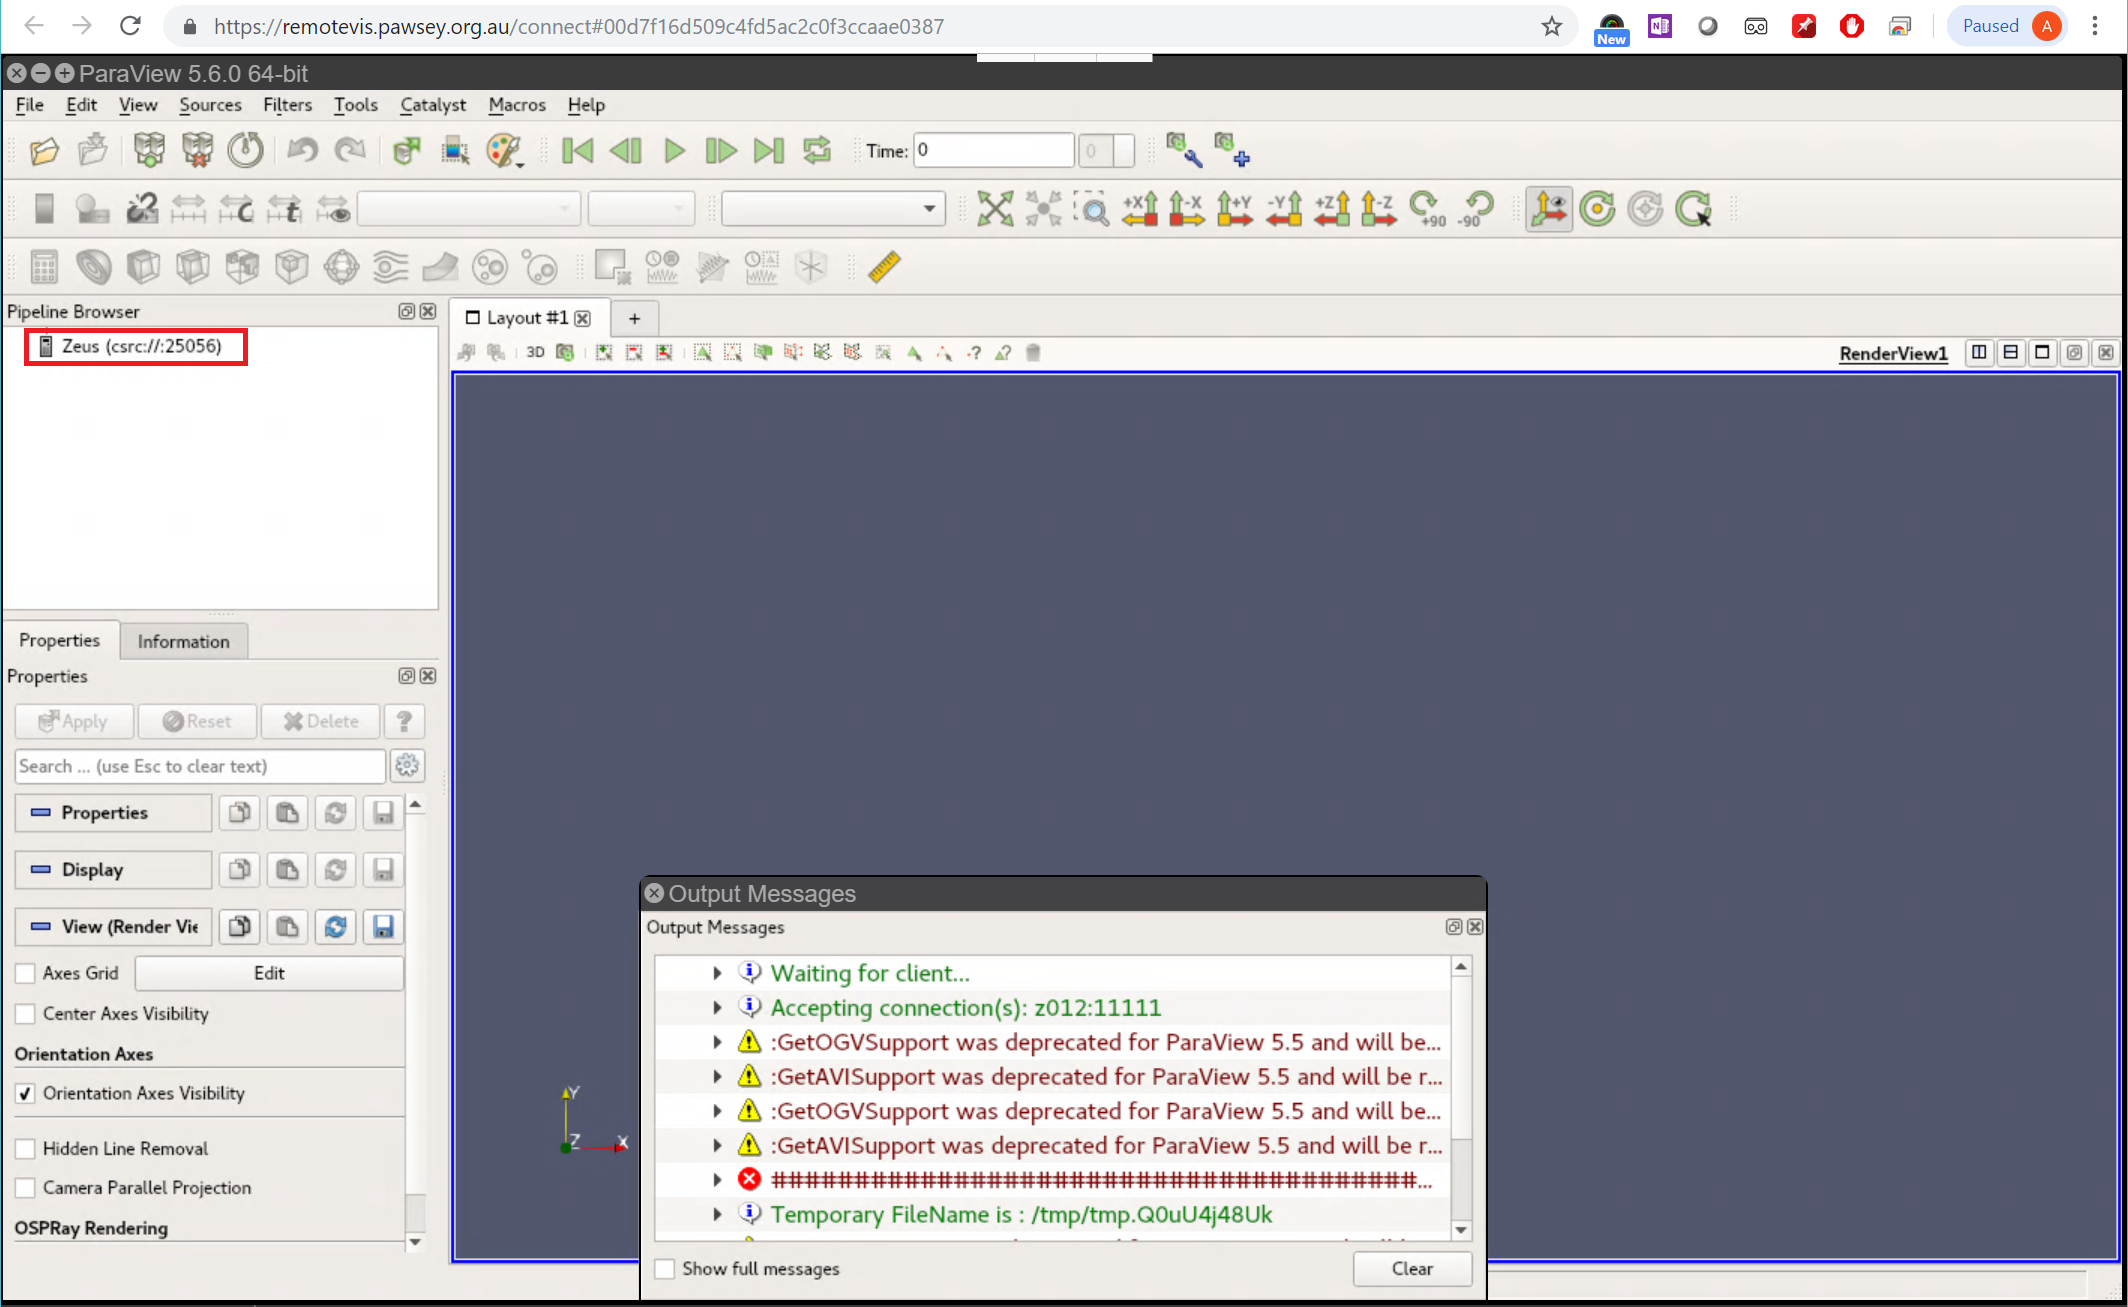Add a new layout tab
This screenshot has width=2128, height=1307.
tap(634, 318)
